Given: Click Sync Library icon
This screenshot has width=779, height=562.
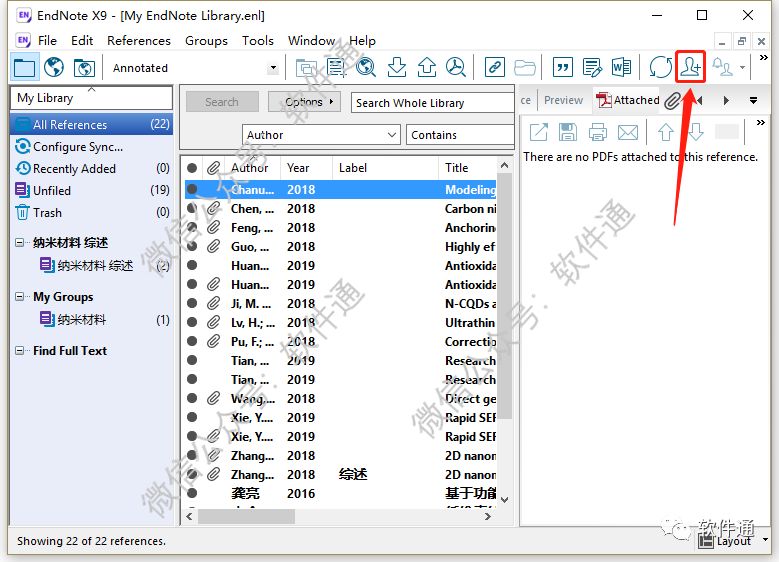Looking at the screenshot, I should (660, 67).
